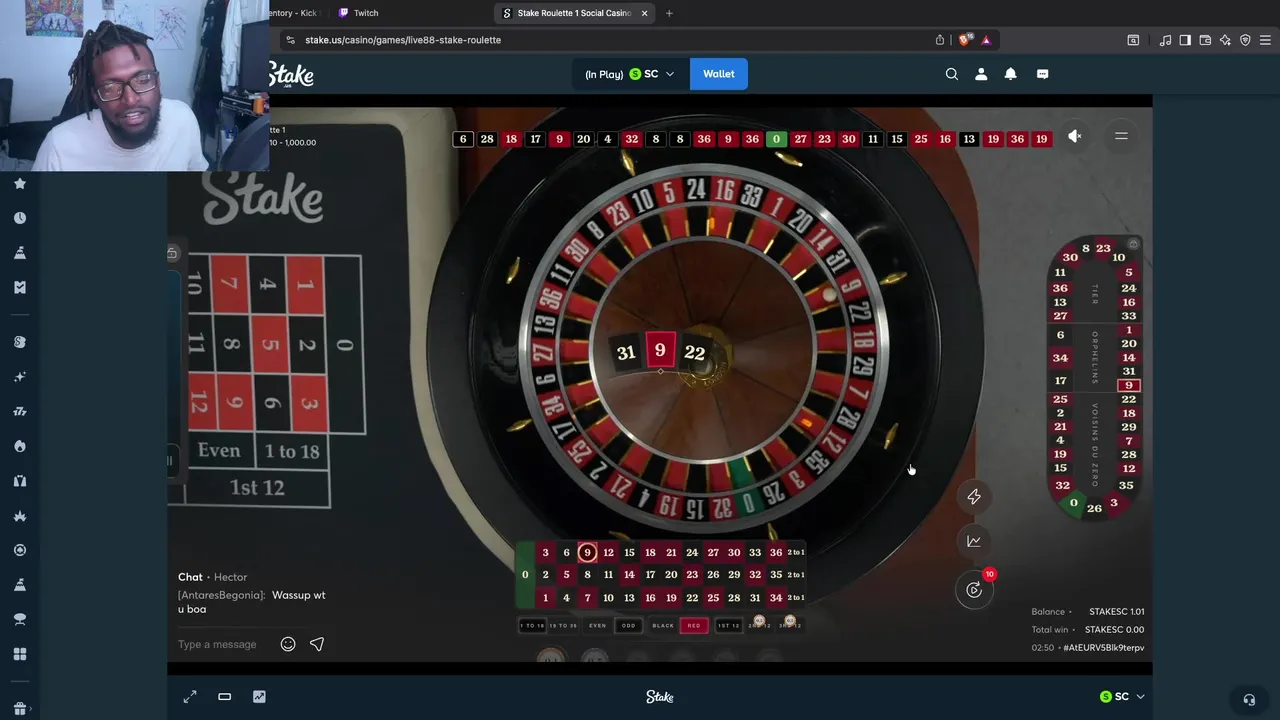Expand the gift icon at sidebar bottom
The image size is (1280, 720).
tap(20, 709)
